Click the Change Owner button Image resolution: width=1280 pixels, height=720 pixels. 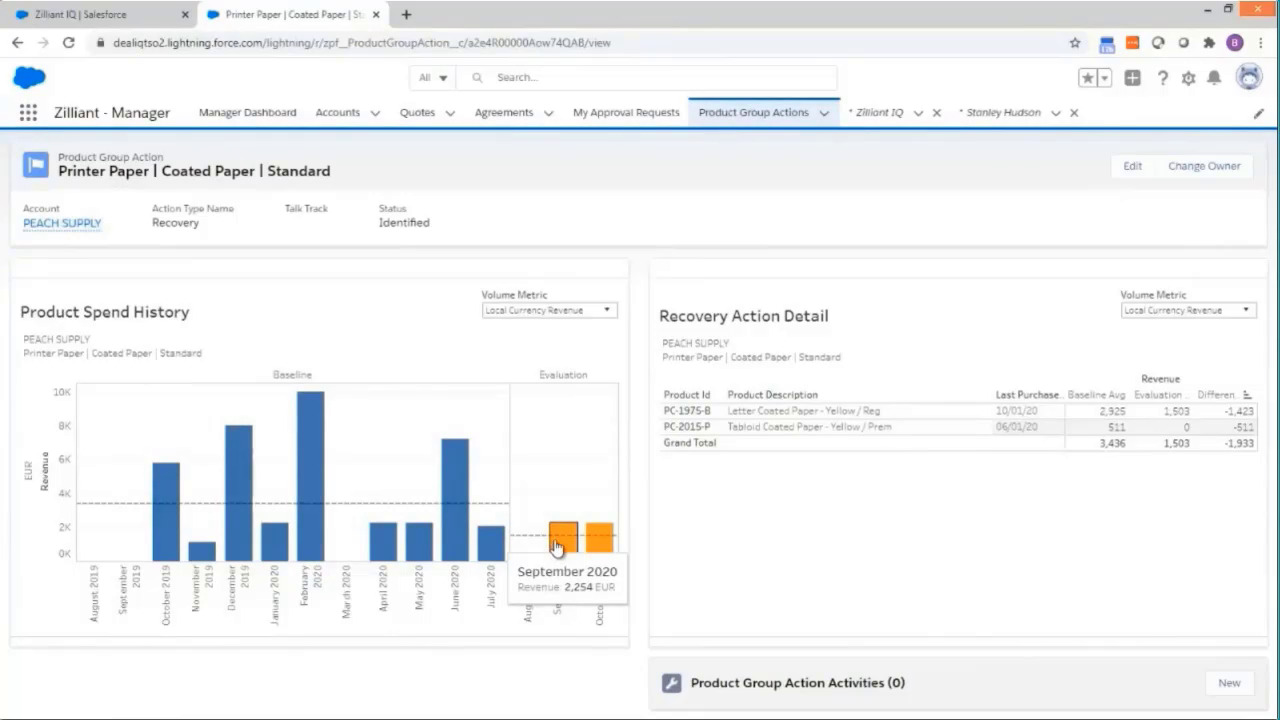1204,166
